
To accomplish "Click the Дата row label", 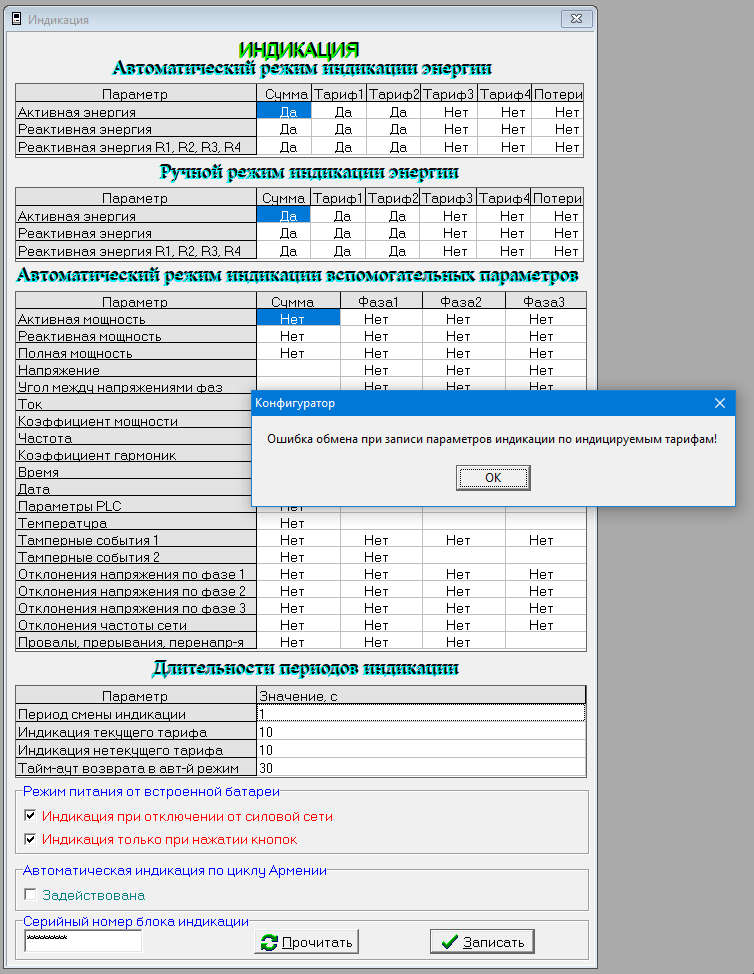I will pos(134,489).
